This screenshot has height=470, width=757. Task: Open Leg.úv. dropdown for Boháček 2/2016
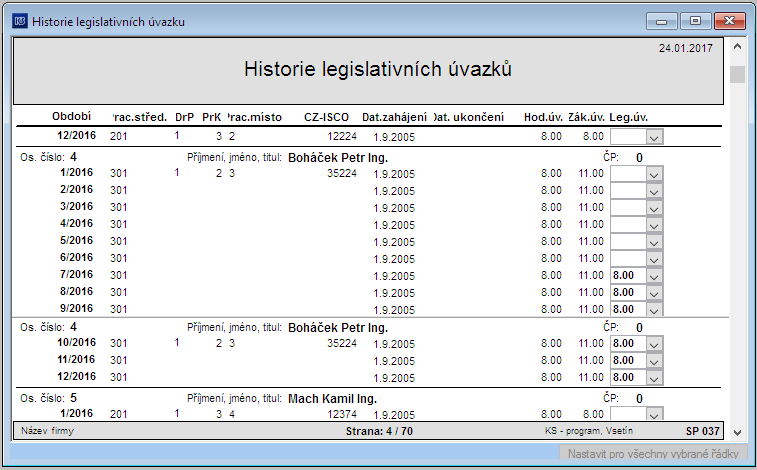pos(654,191)
